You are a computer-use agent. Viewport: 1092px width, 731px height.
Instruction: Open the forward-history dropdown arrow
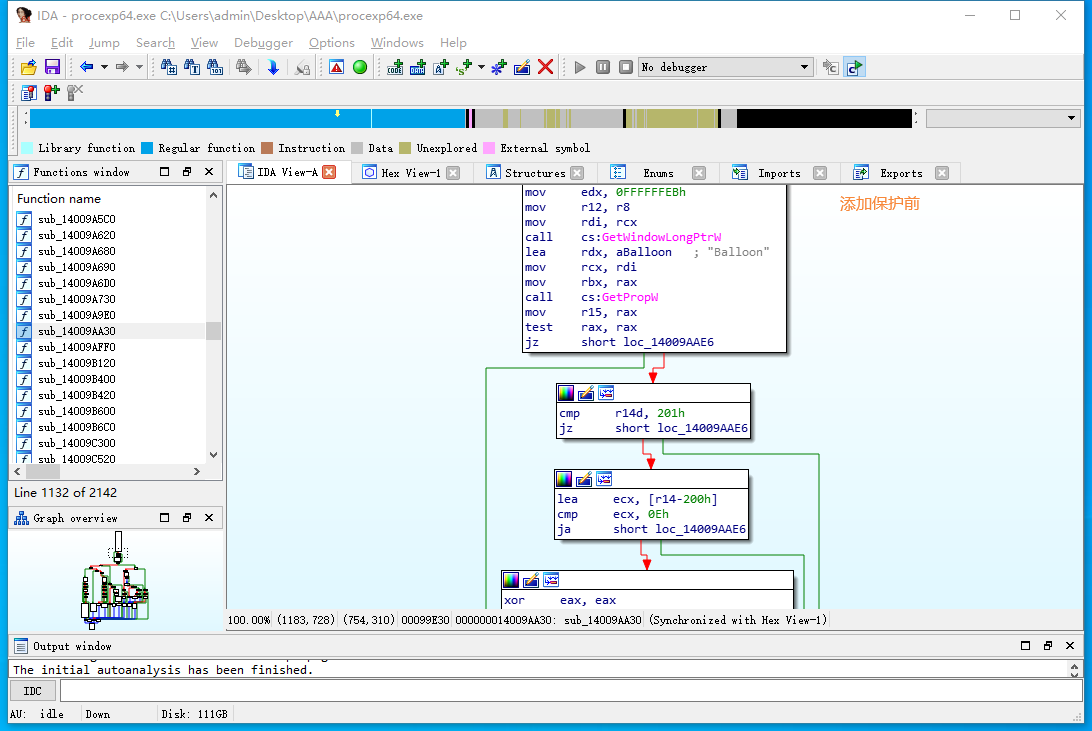coord(139,68)
